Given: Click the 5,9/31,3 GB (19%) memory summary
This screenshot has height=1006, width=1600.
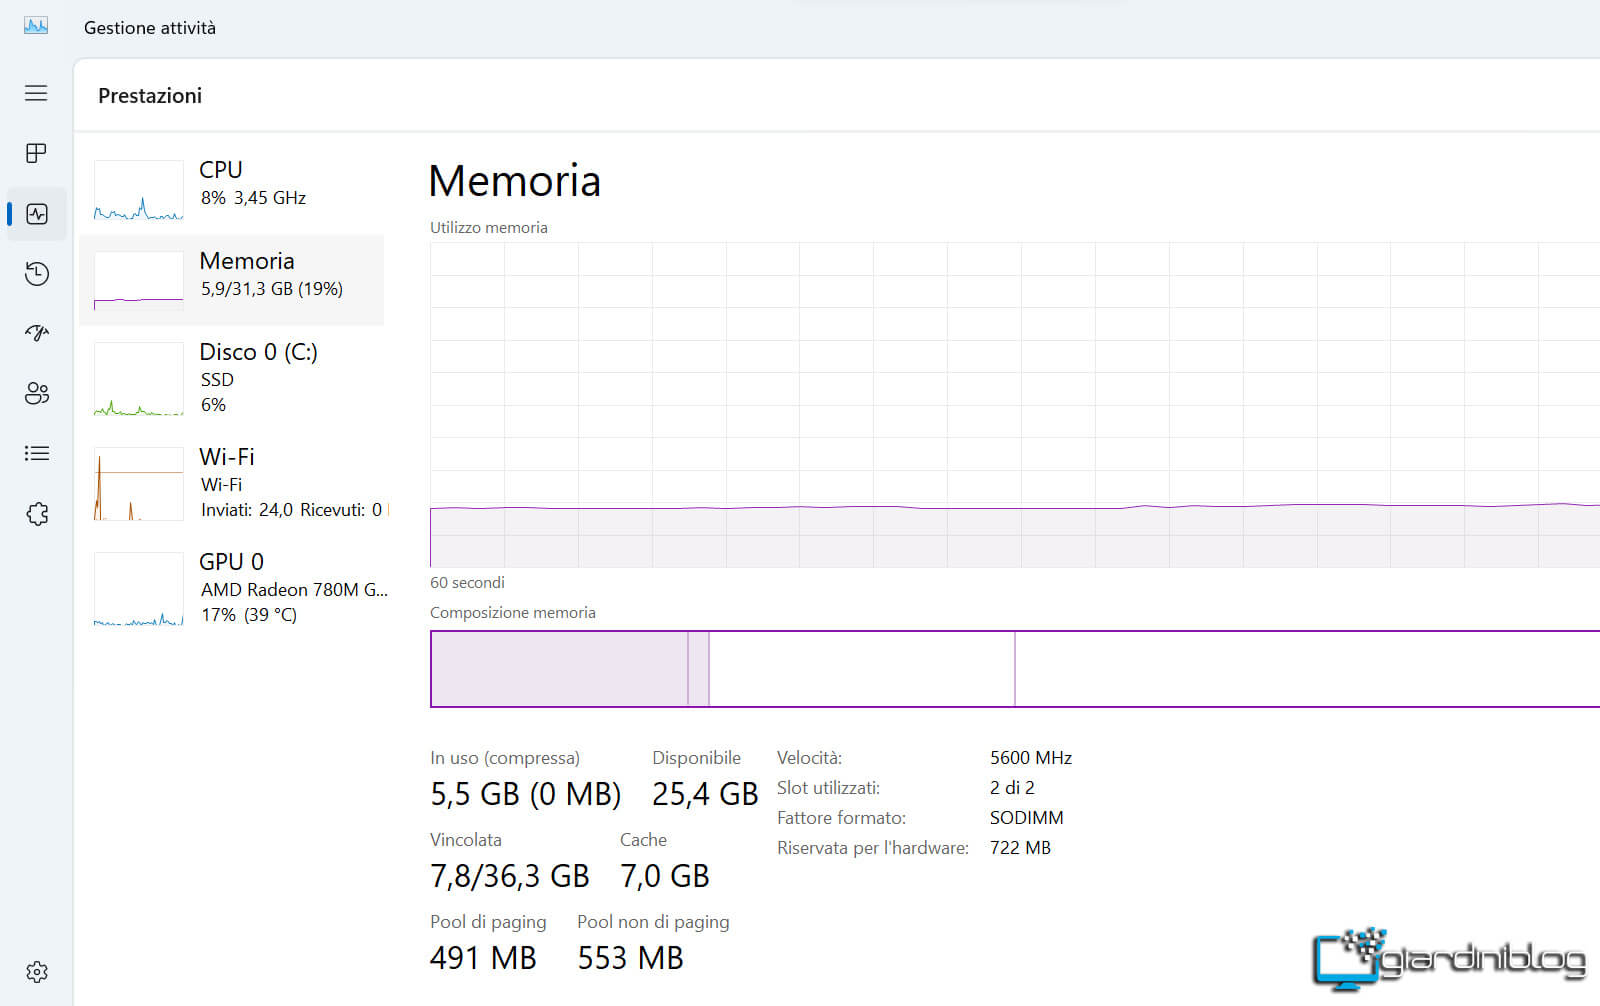Looking at the screenshot, I should 272,289.
